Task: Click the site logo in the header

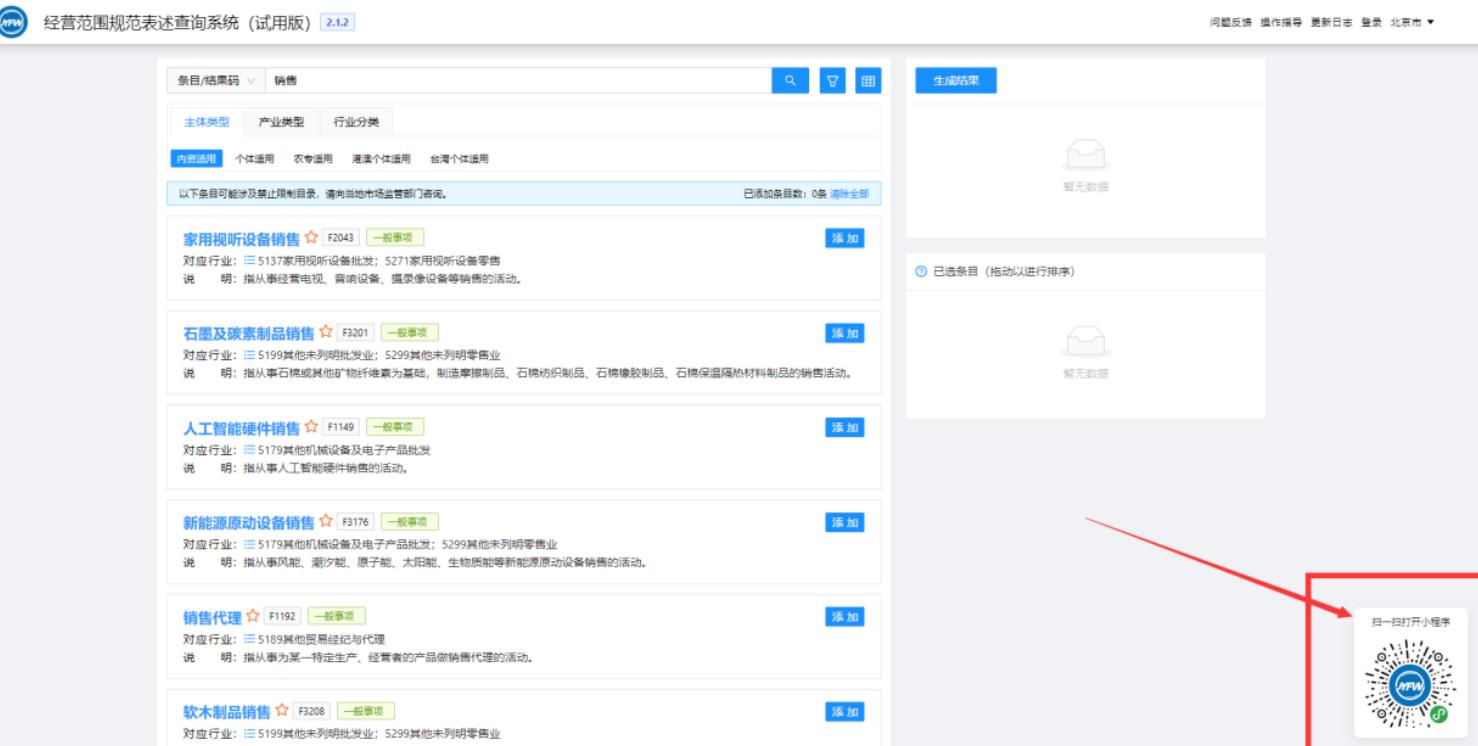Action: tap(15, 23)
